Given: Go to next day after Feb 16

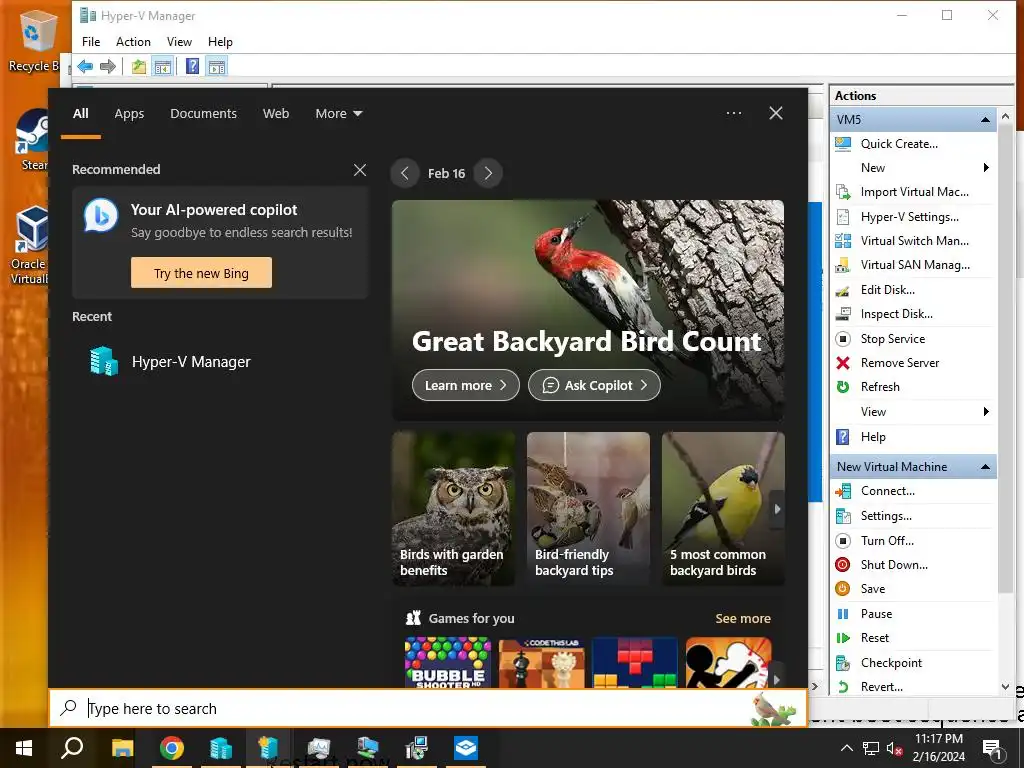Looking at the screenshot, I should tap(488, 173).
